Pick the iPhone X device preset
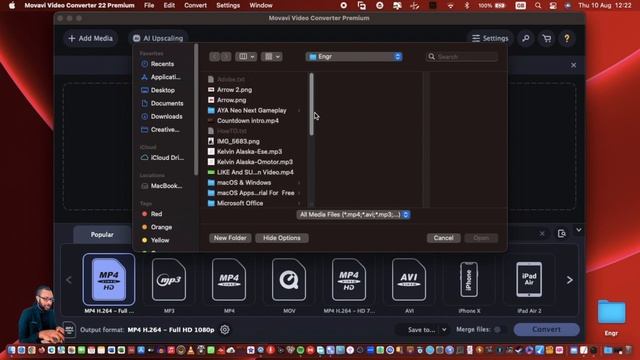This screenshot has width=640, height=360. (x=469, y=280)
